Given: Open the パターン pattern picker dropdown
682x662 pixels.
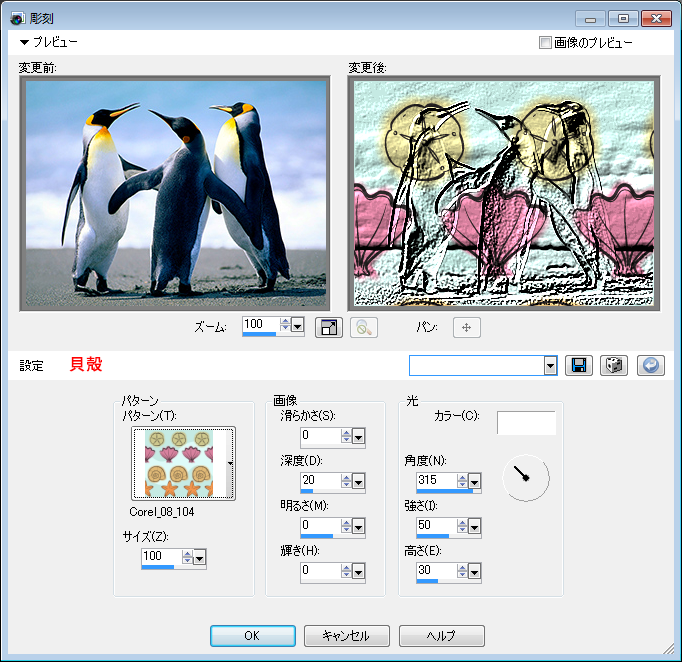Looking at the screenshot, I should (231, 464).
